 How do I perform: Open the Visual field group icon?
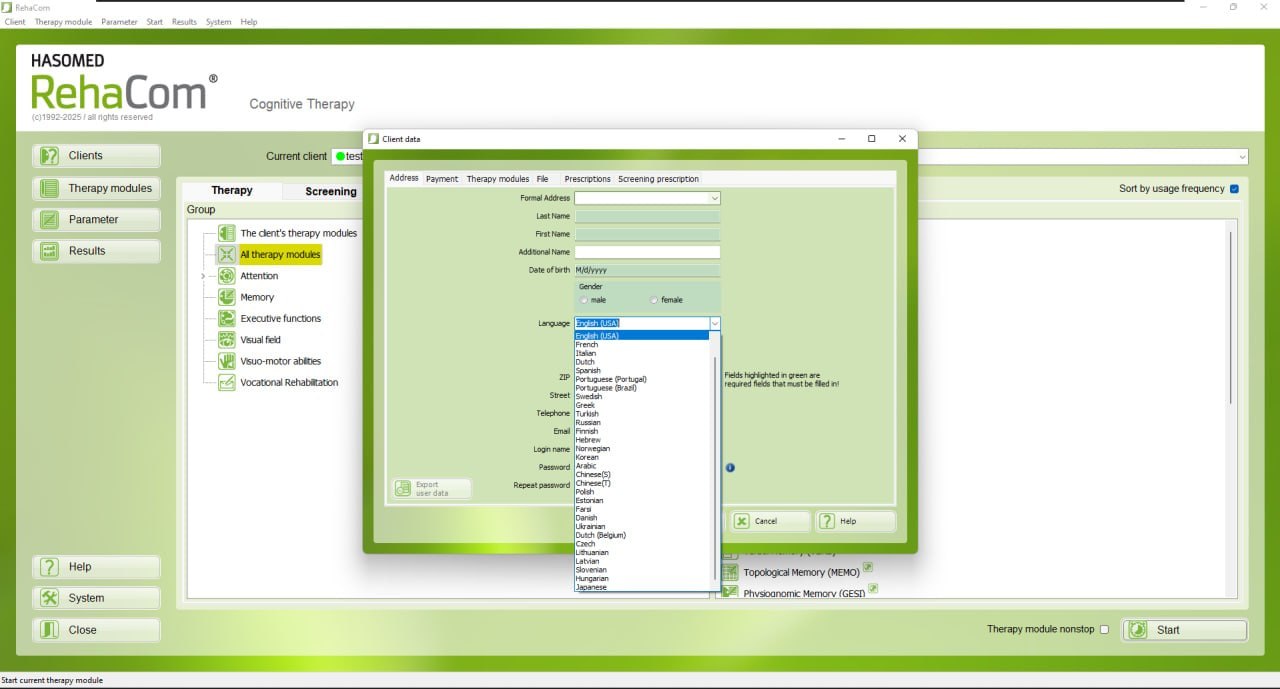tap(227, 340)
